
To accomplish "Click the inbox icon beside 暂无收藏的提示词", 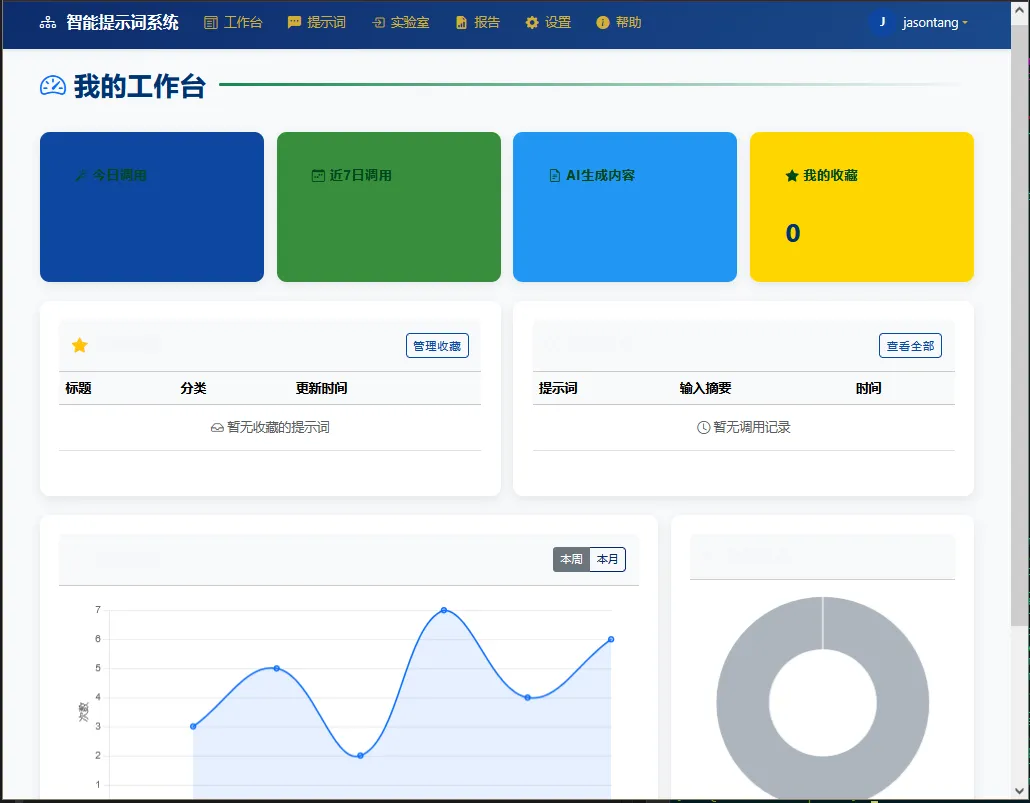I will [x=217, y=428].
